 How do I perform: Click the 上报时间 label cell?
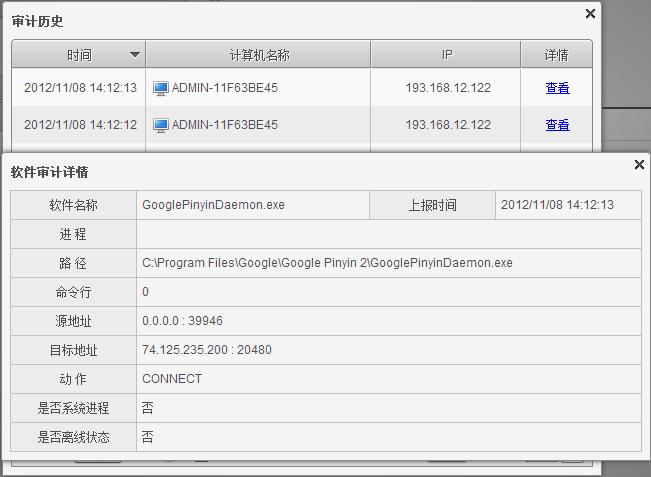432,205
